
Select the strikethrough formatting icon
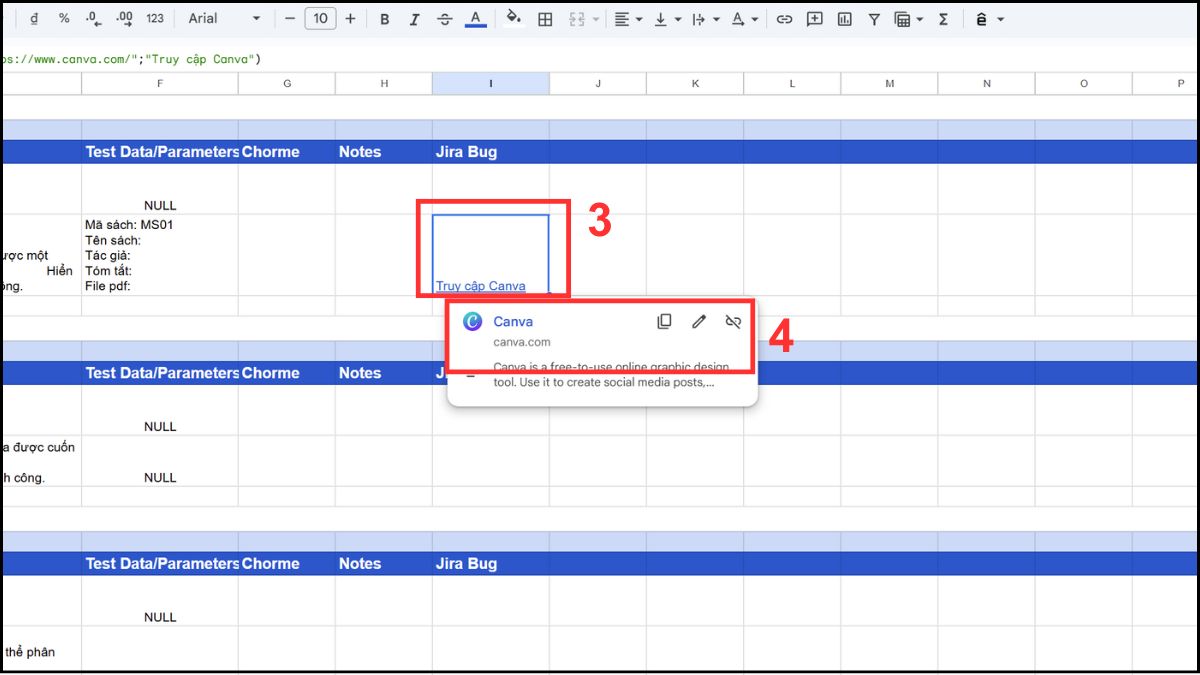444,18
